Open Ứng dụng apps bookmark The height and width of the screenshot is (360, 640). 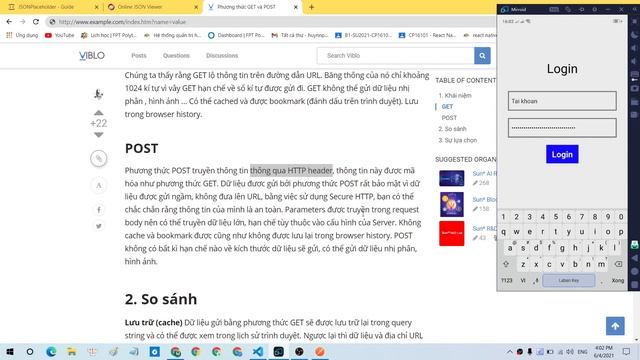coord(22,36)
